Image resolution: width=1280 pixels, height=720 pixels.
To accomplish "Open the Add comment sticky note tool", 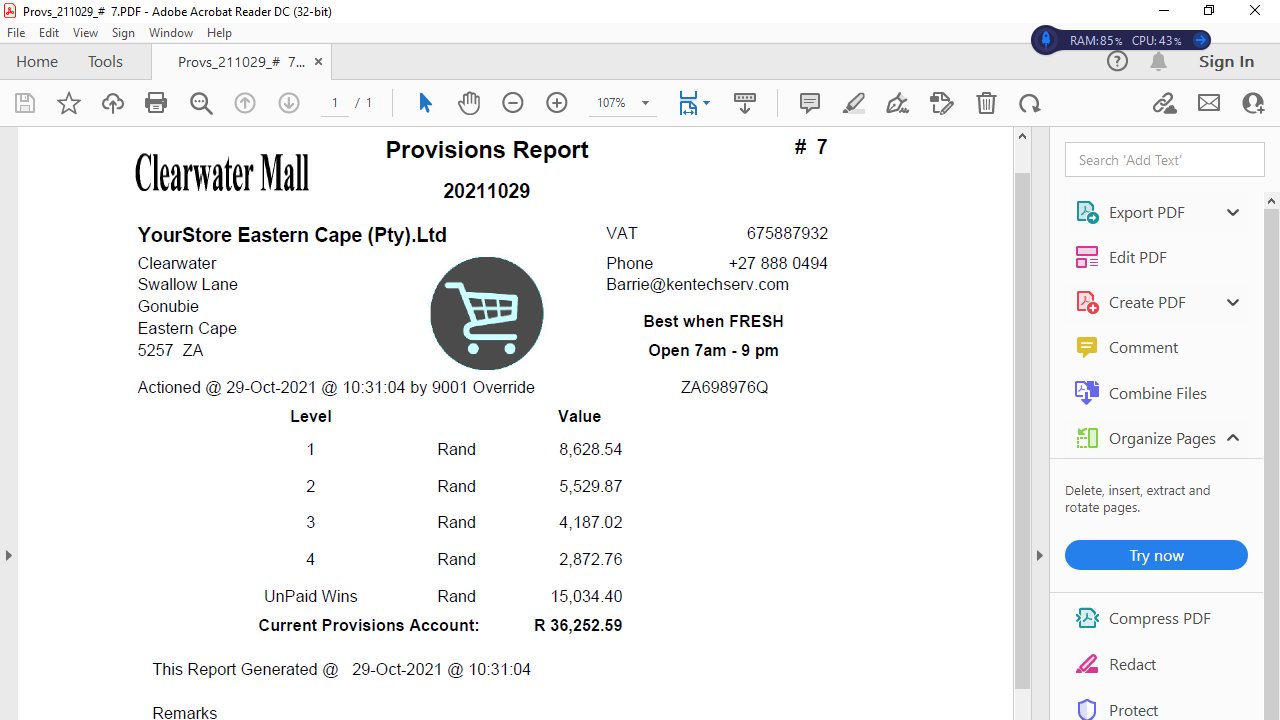I will coord(810,103).
